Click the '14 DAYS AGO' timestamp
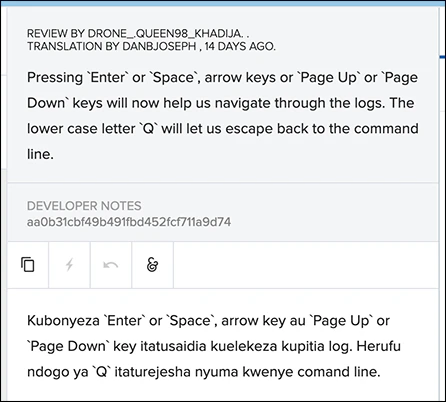The width and height of the screenshot is (446, 402). tap(240, 46)
